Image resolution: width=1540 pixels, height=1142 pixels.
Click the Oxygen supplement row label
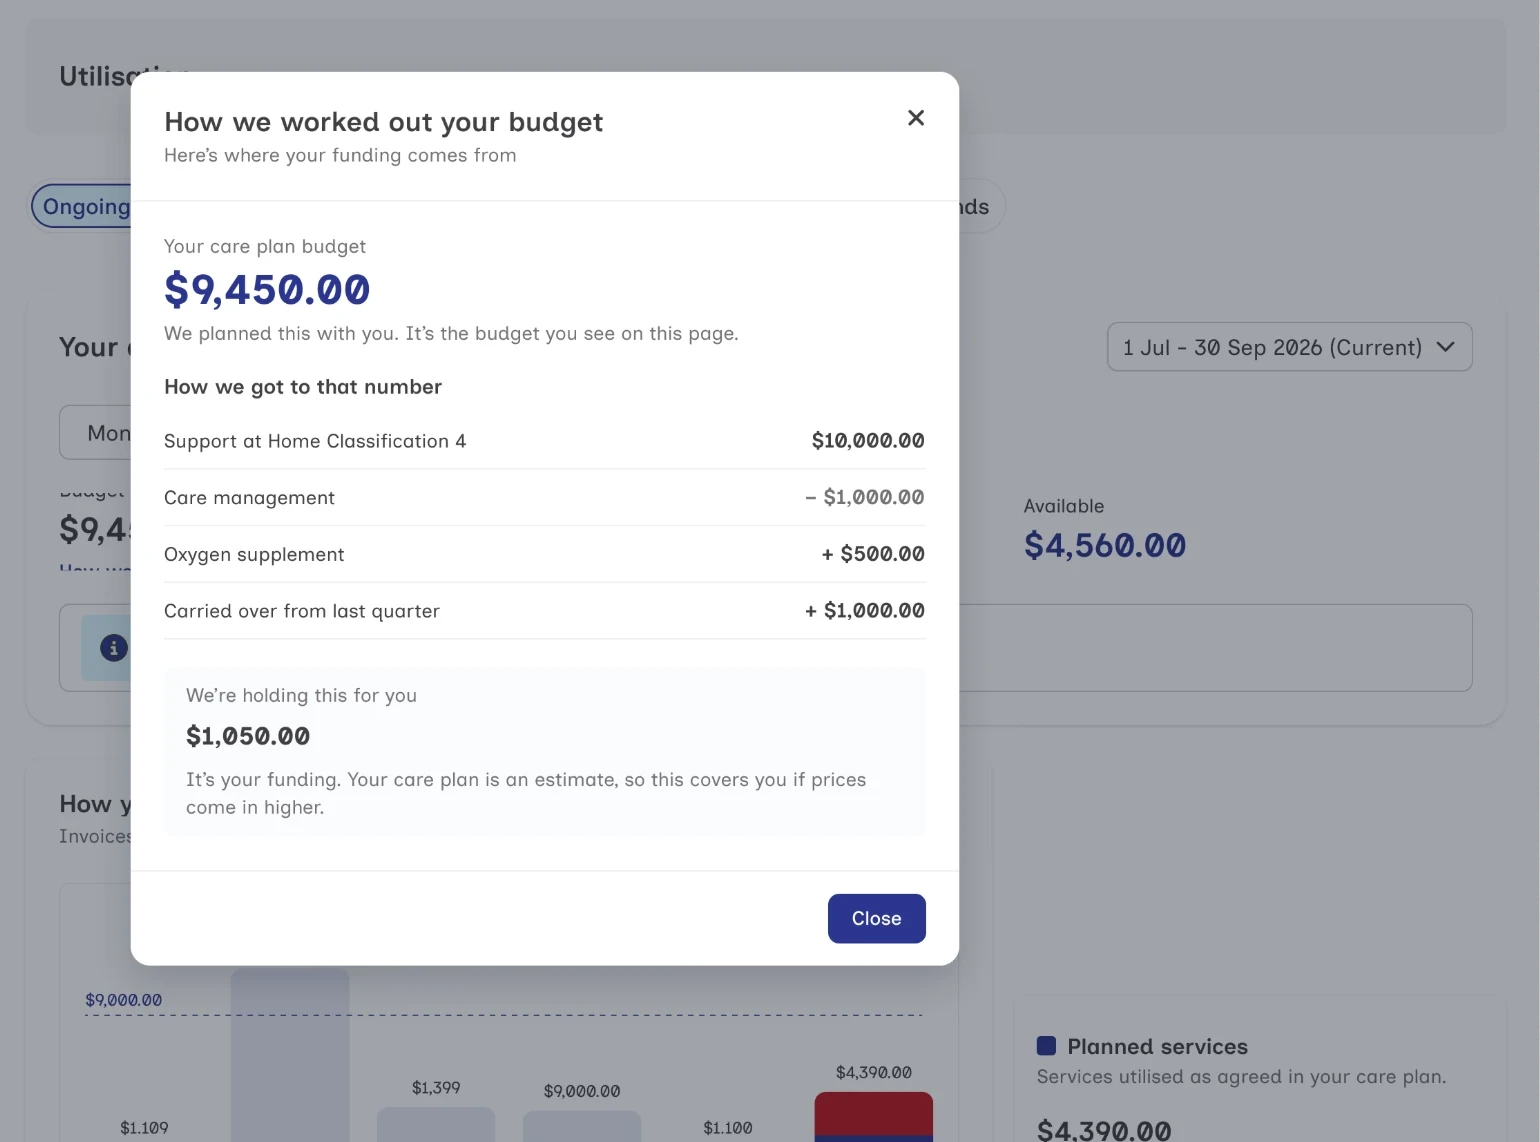[254, 554]
